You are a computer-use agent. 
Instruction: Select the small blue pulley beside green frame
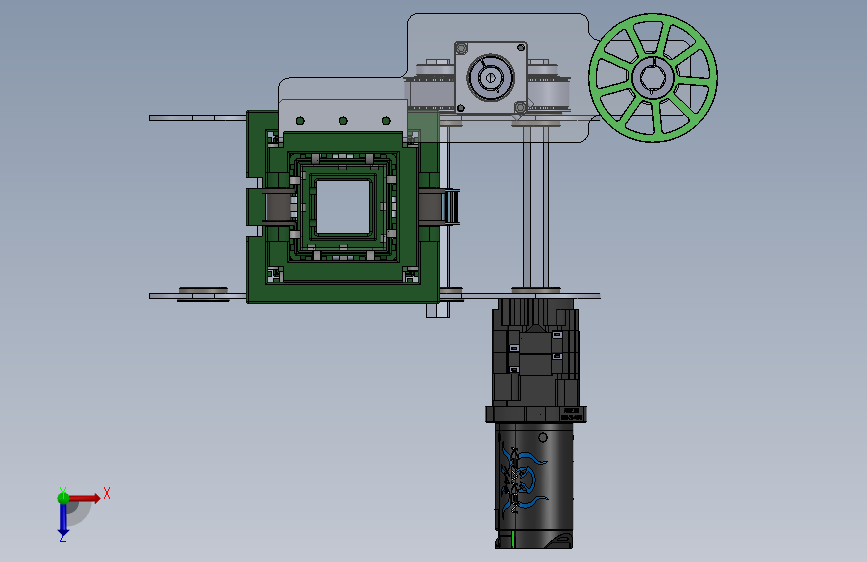(451, 207)
